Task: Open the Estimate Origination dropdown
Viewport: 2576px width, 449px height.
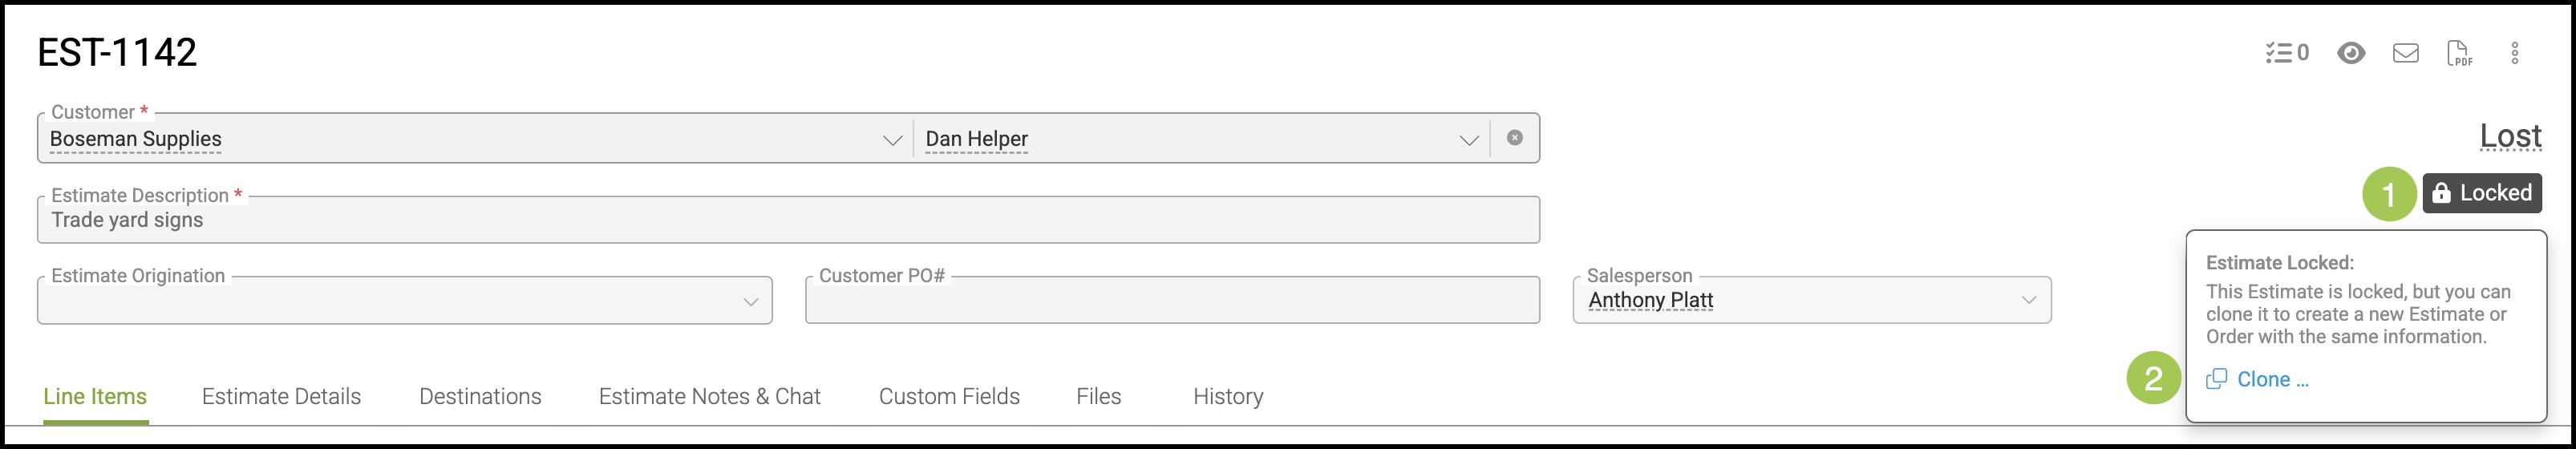Action: pos(405,300)
